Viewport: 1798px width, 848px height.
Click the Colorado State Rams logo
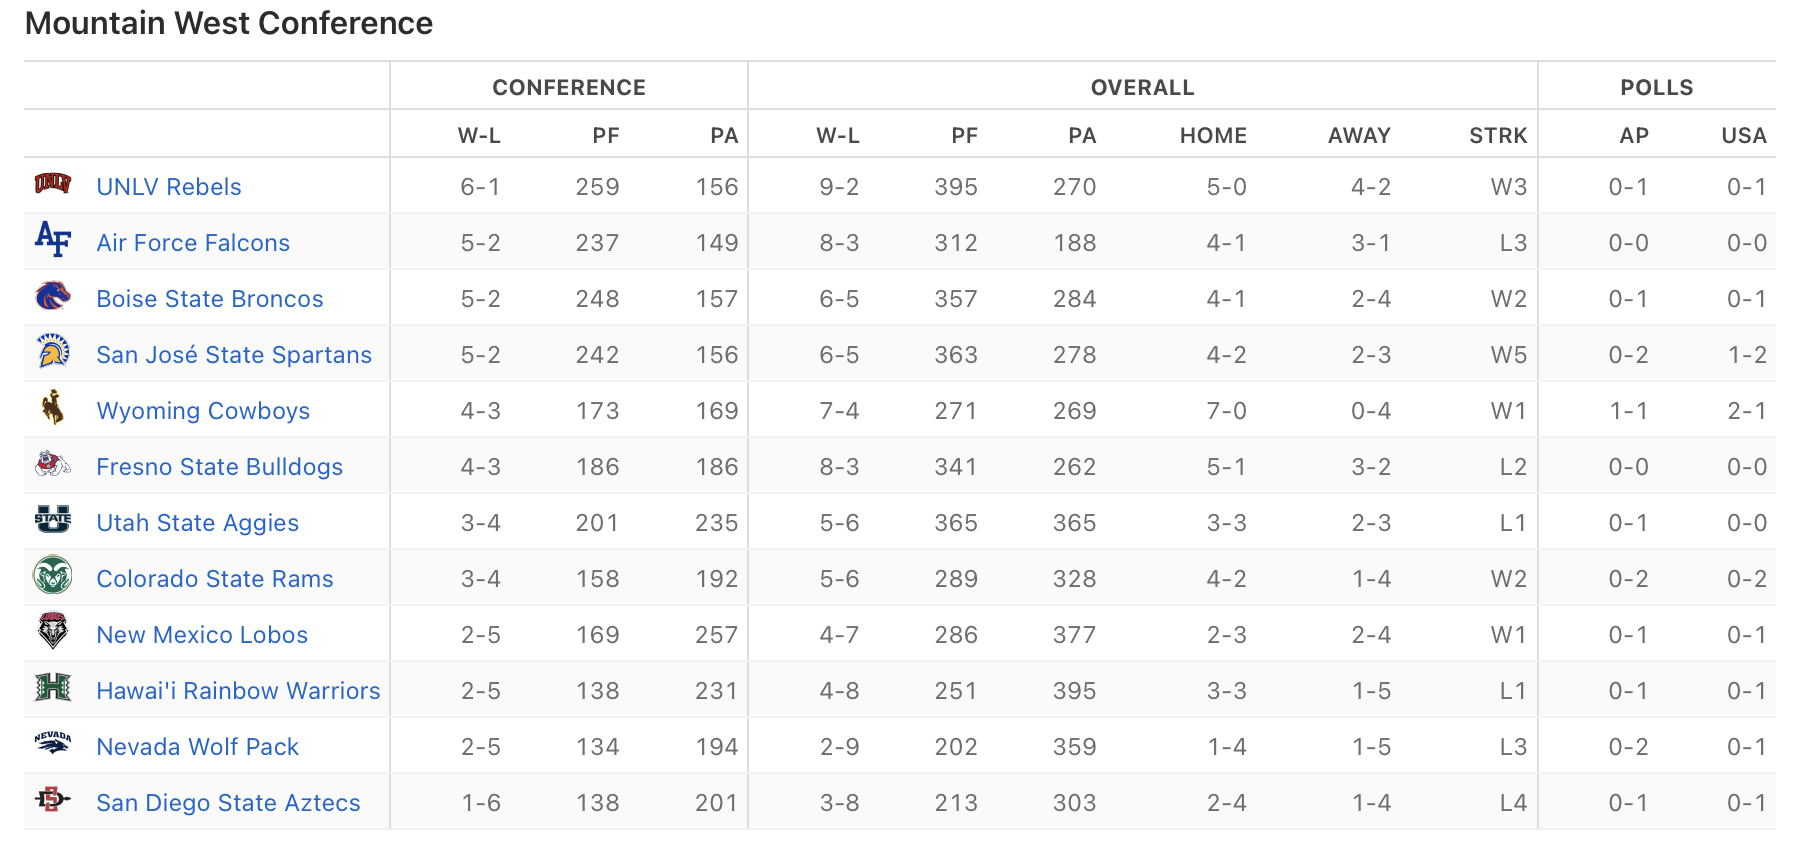click(x=53, y=575)
